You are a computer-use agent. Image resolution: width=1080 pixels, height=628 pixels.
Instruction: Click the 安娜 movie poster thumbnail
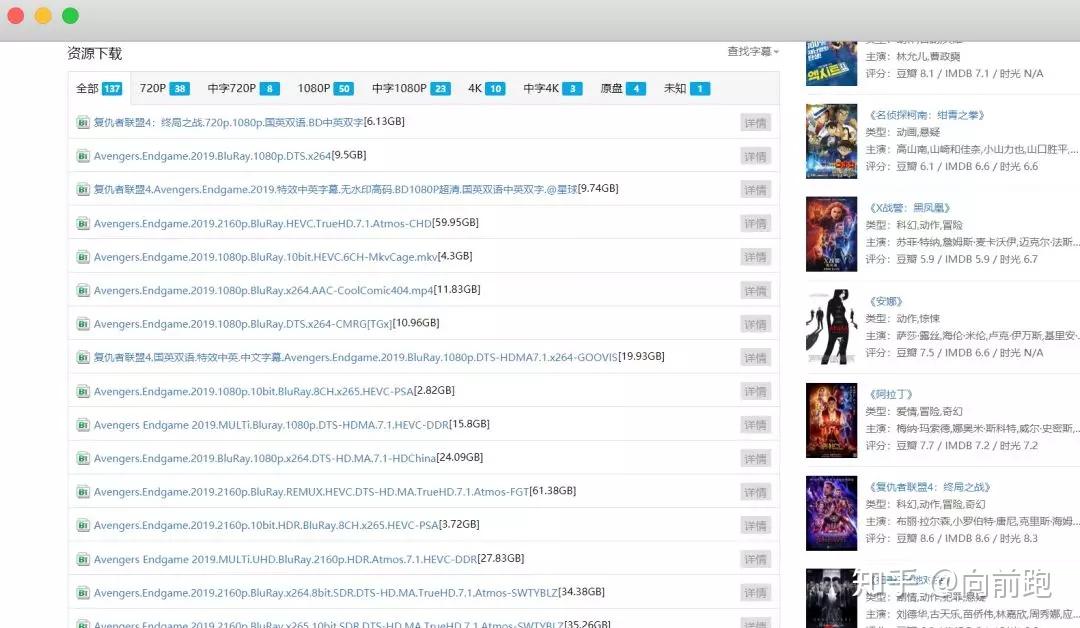(x=831, y=327)
